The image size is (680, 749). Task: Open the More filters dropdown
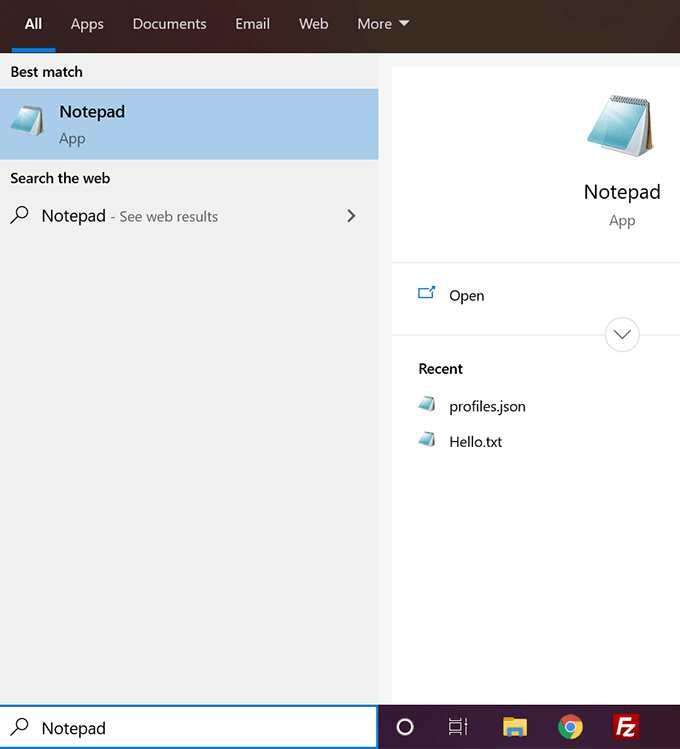(383, 24)
